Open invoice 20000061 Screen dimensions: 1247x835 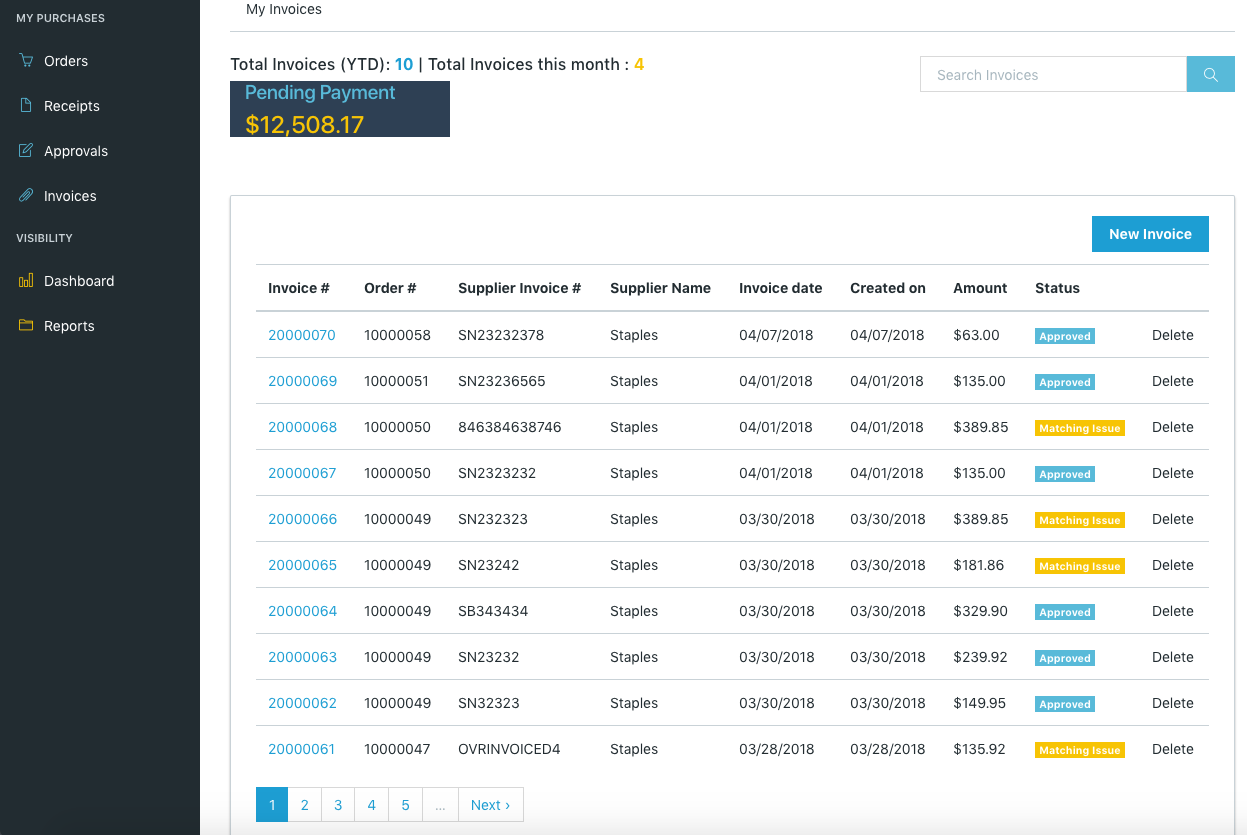tap(301, 749)
